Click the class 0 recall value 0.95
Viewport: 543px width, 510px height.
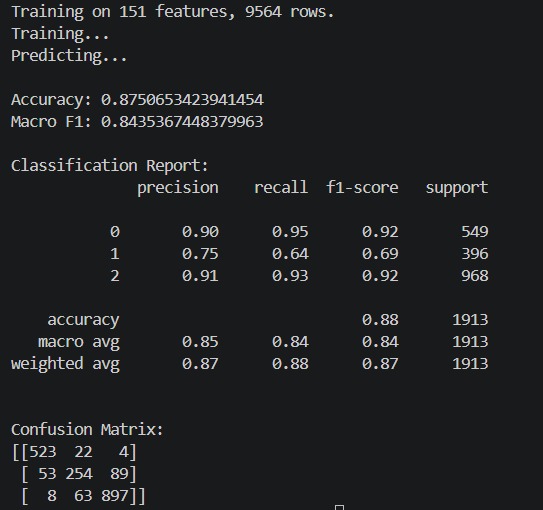pyautogui.click(x=290, y=232)
